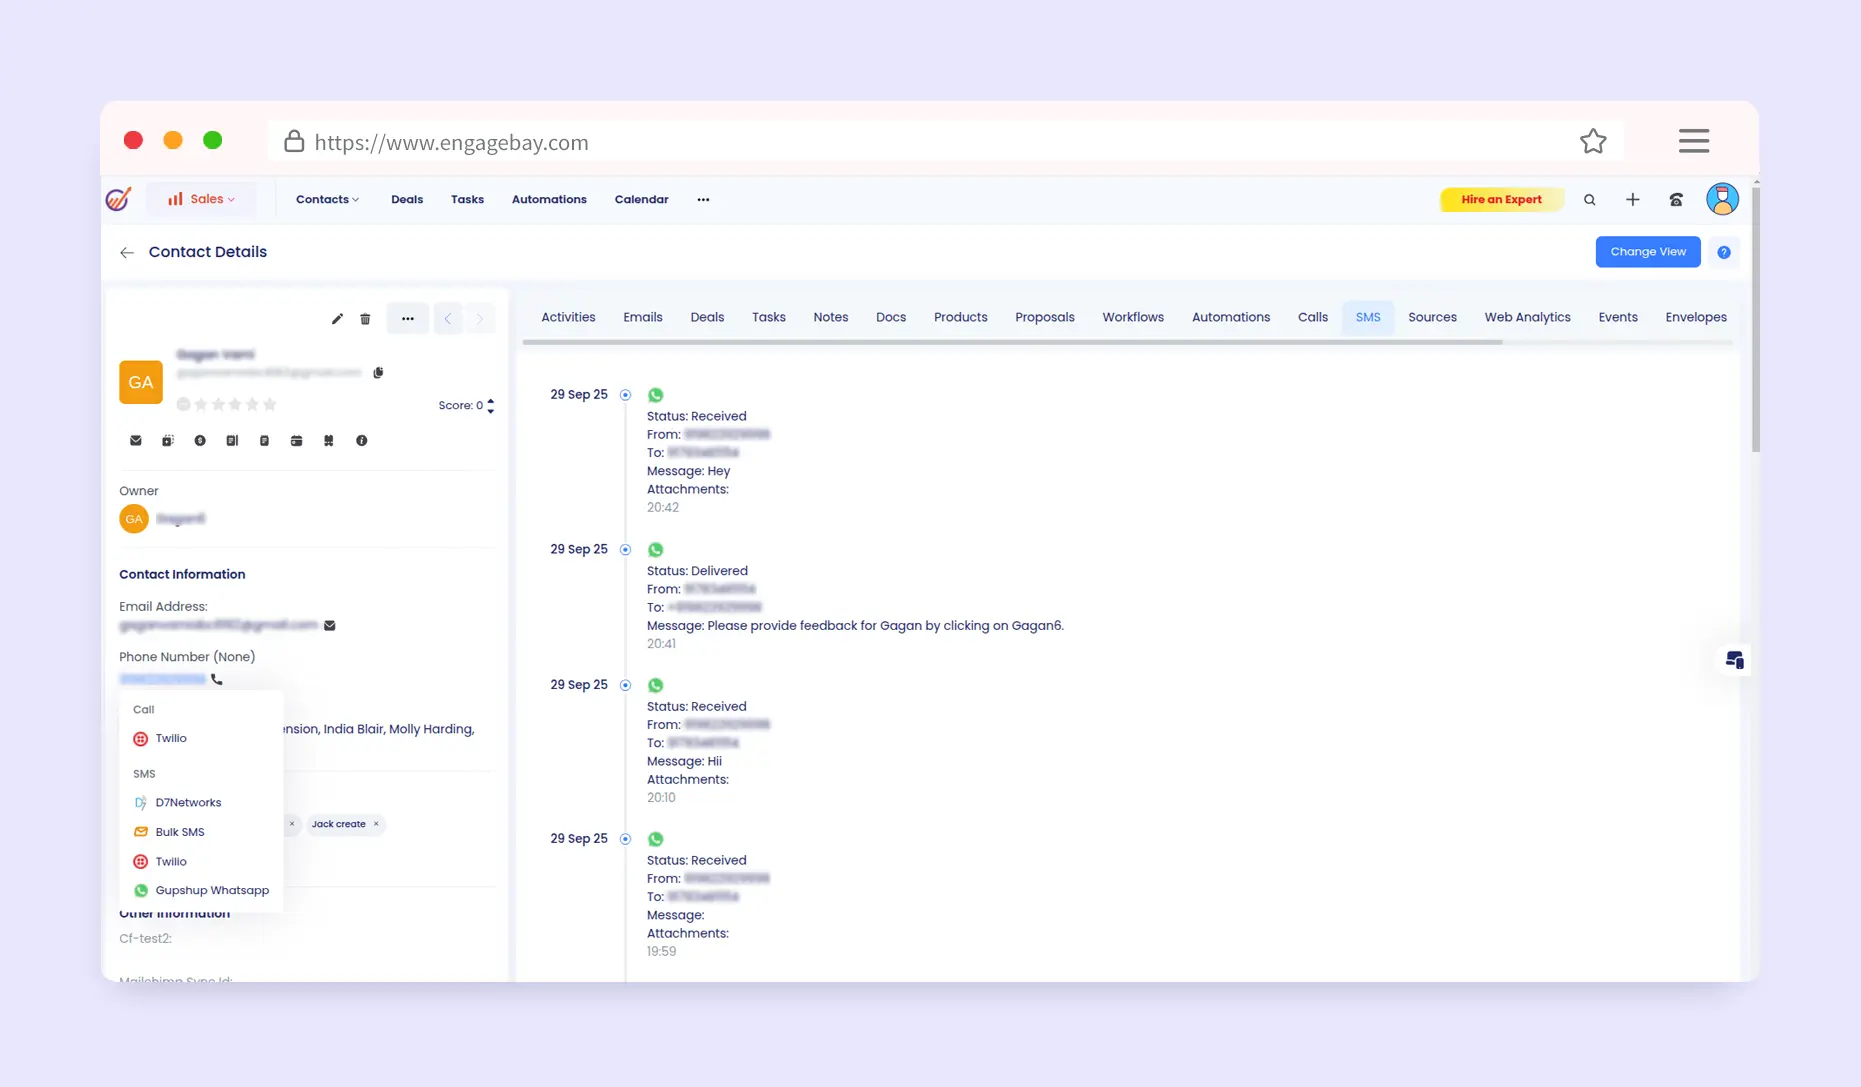Image resolution: width=1861 pixels, height=1087 pixels.
Task: Open the calendar icon in contact actions
Action: [296, 441]
